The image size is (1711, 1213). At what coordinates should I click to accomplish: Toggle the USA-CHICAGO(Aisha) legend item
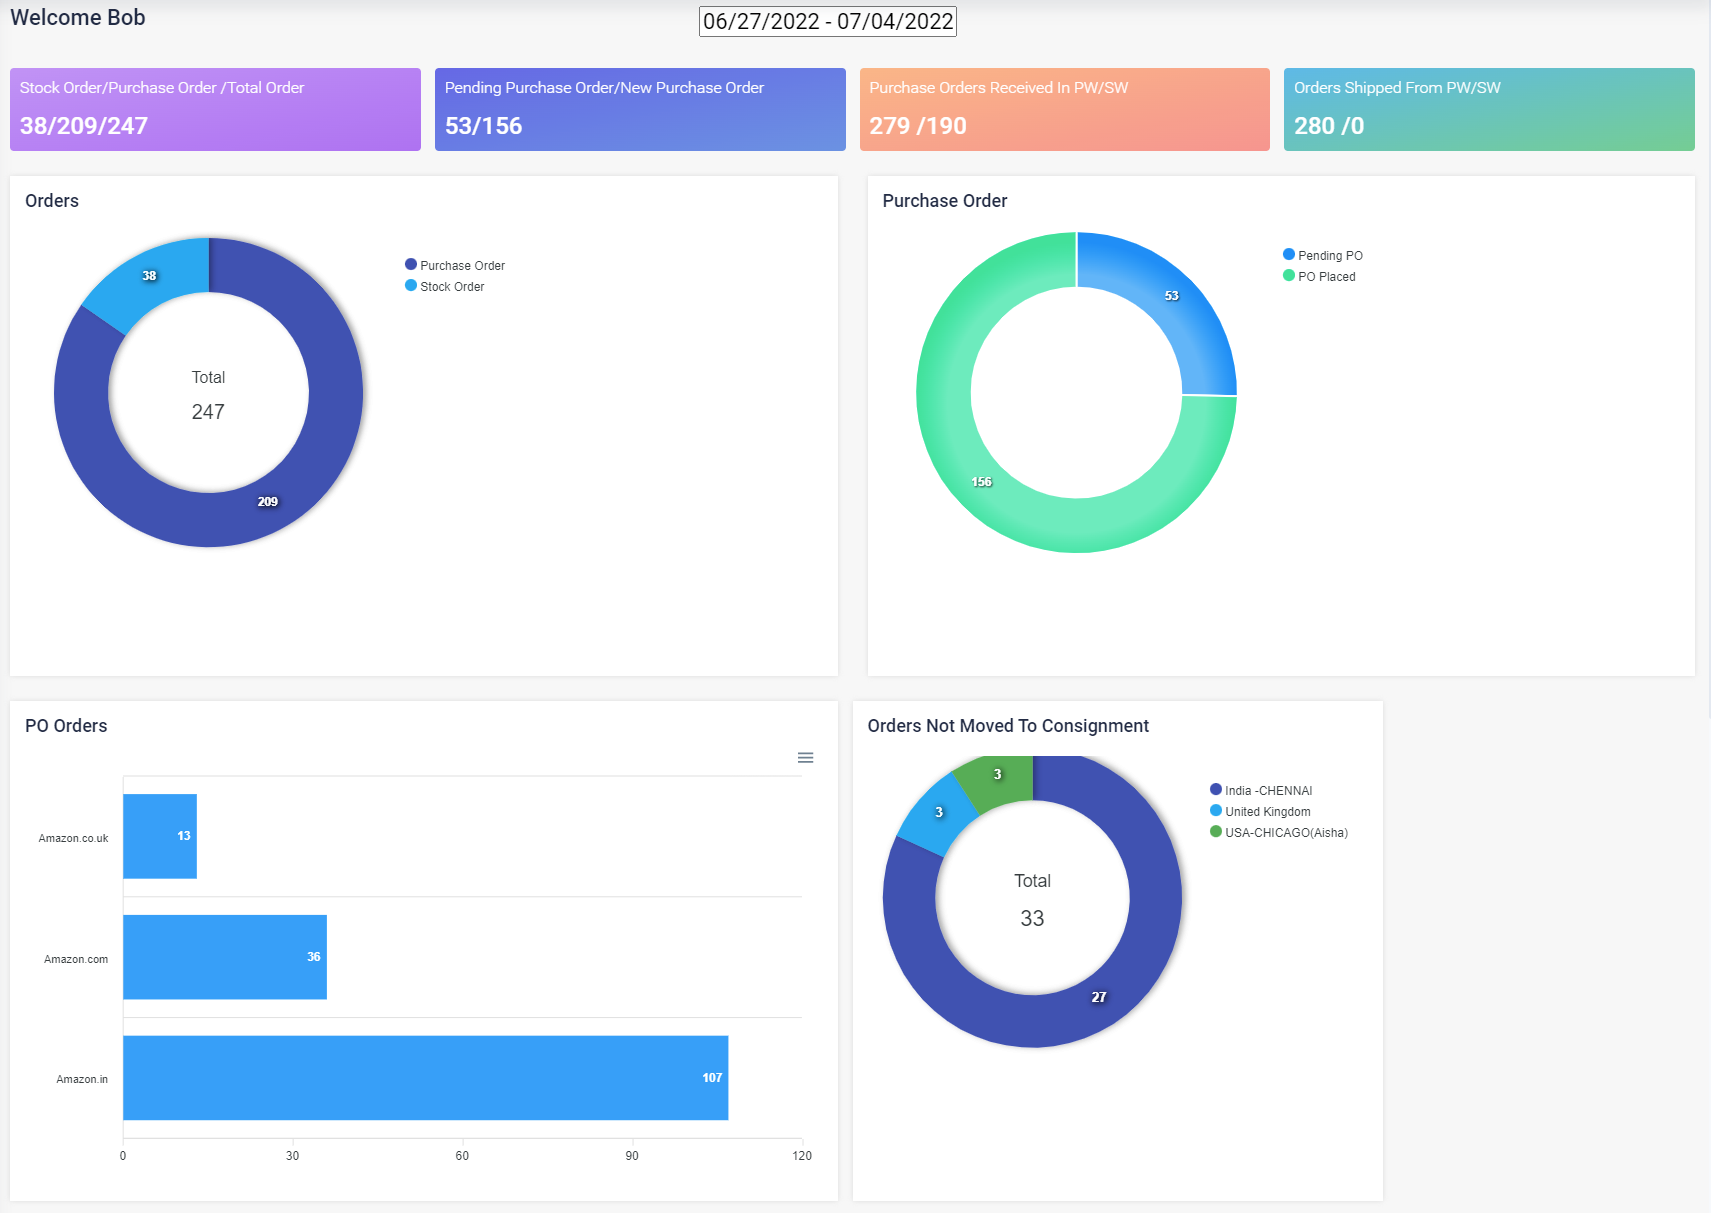1279,832
